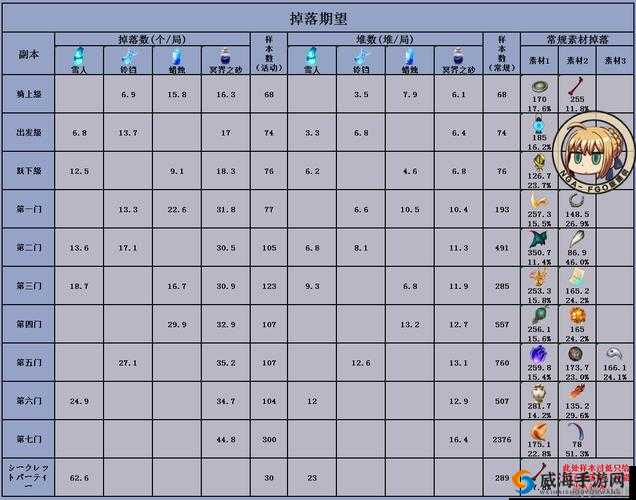636x500 pixels.
Task: Click the 副本 column header
Action: [x=29, y=54]
